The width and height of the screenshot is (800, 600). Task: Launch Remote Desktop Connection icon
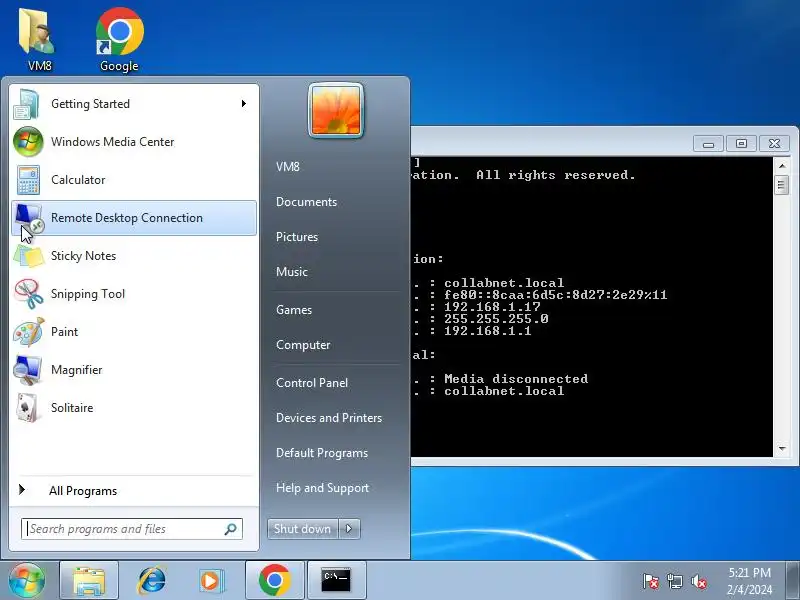click(x=28, y=218)
